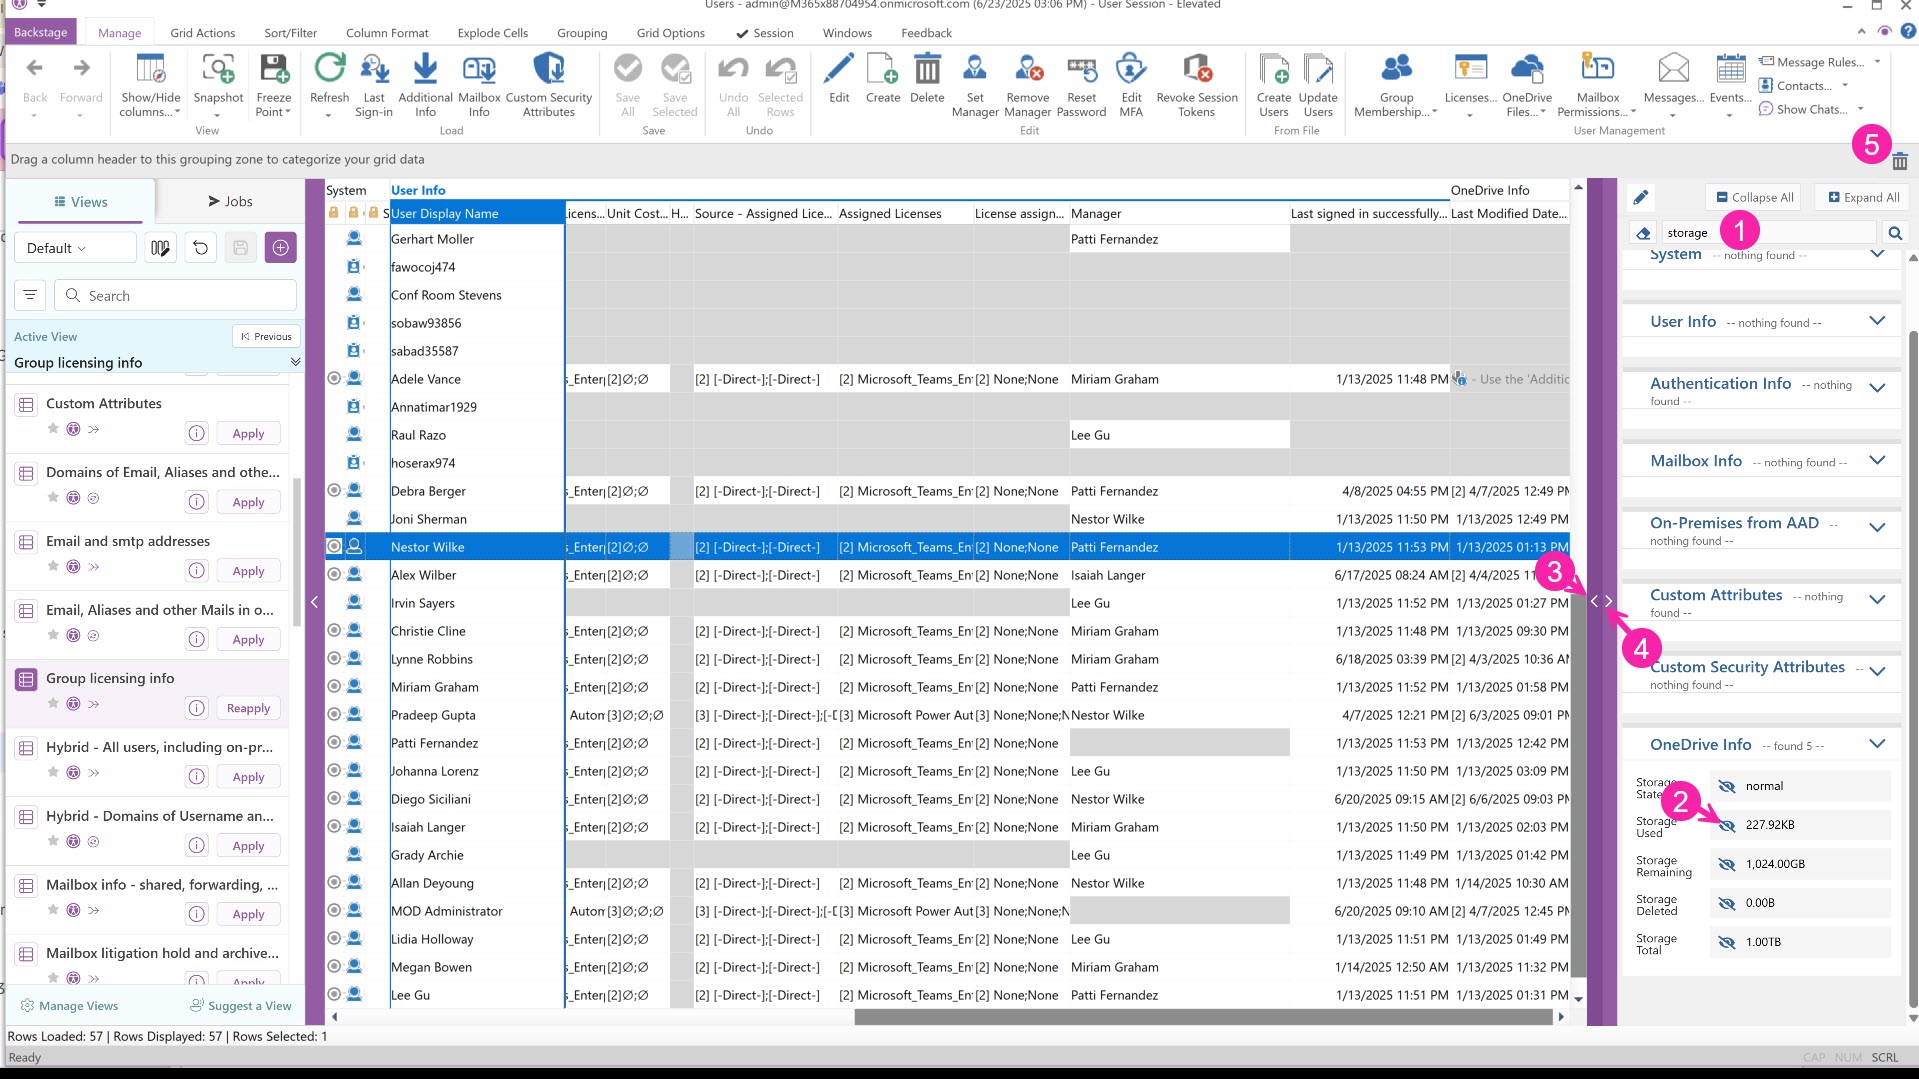Apply the Custom Attributes view
The image size is (1919, 1079).
248,433
